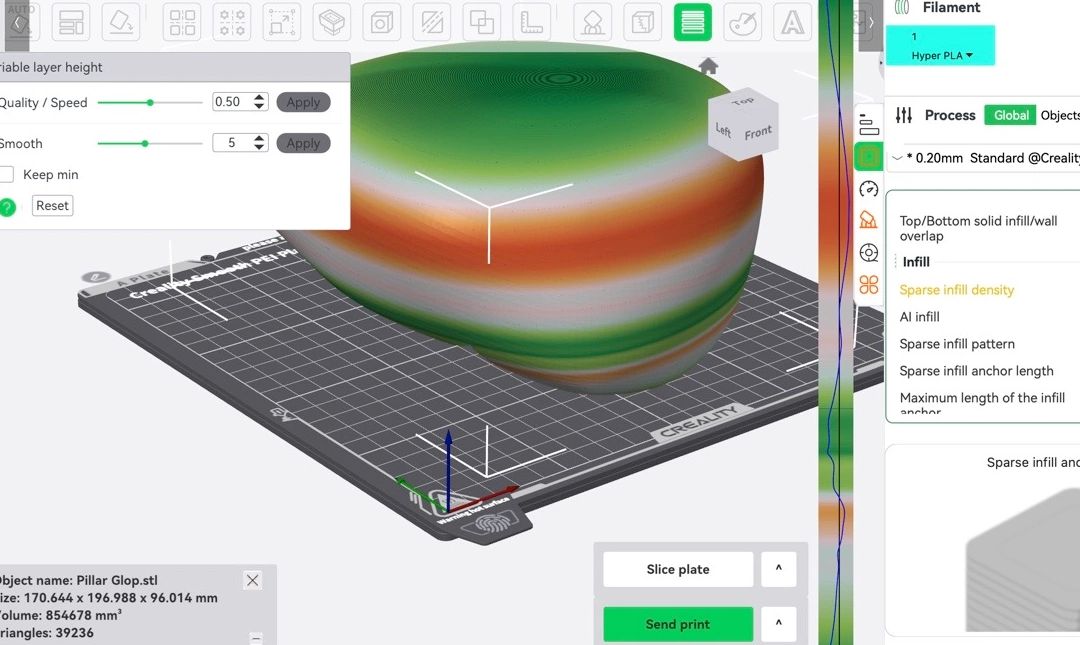Select Sparse infill pattern setting

point(957,344)
